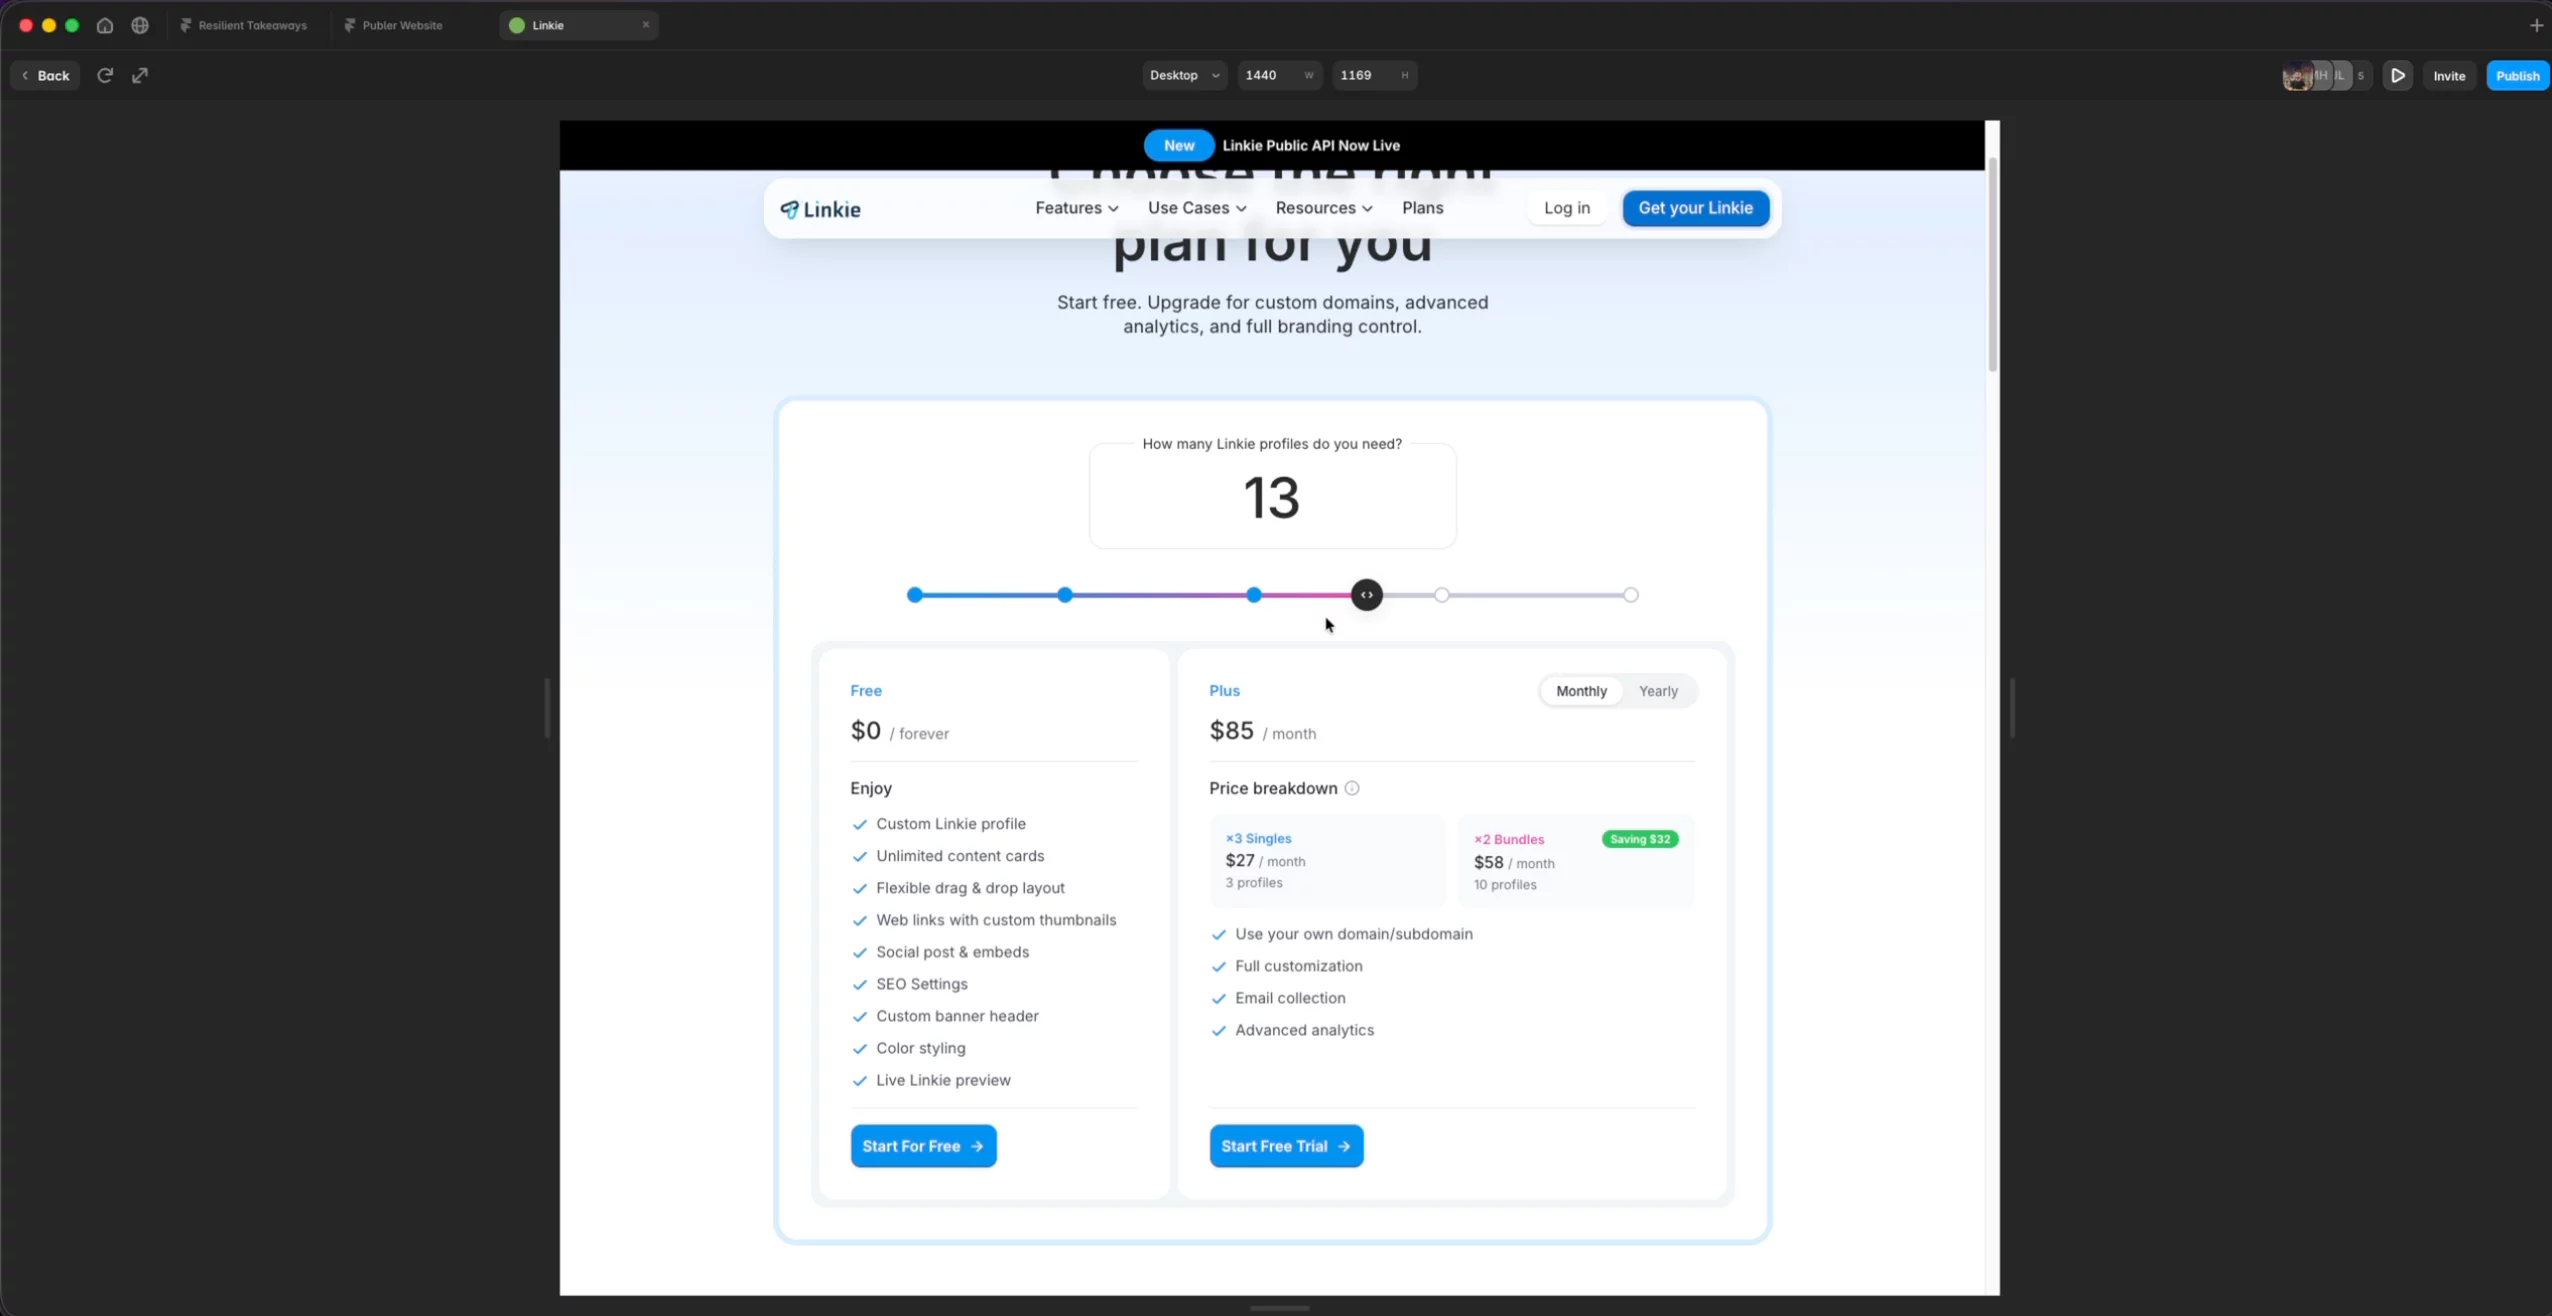This screenshot has height=1316, width=2552.
Task: Click the ×3 Singles breakdown card
Action: pos(1327,861)
